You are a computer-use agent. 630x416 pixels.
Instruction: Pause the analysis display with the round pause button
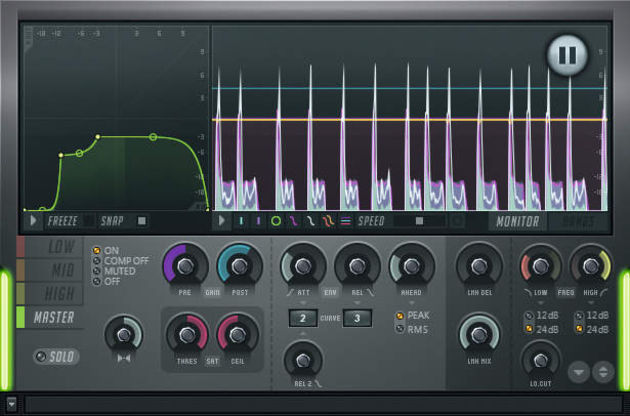(x=567, y=55)
